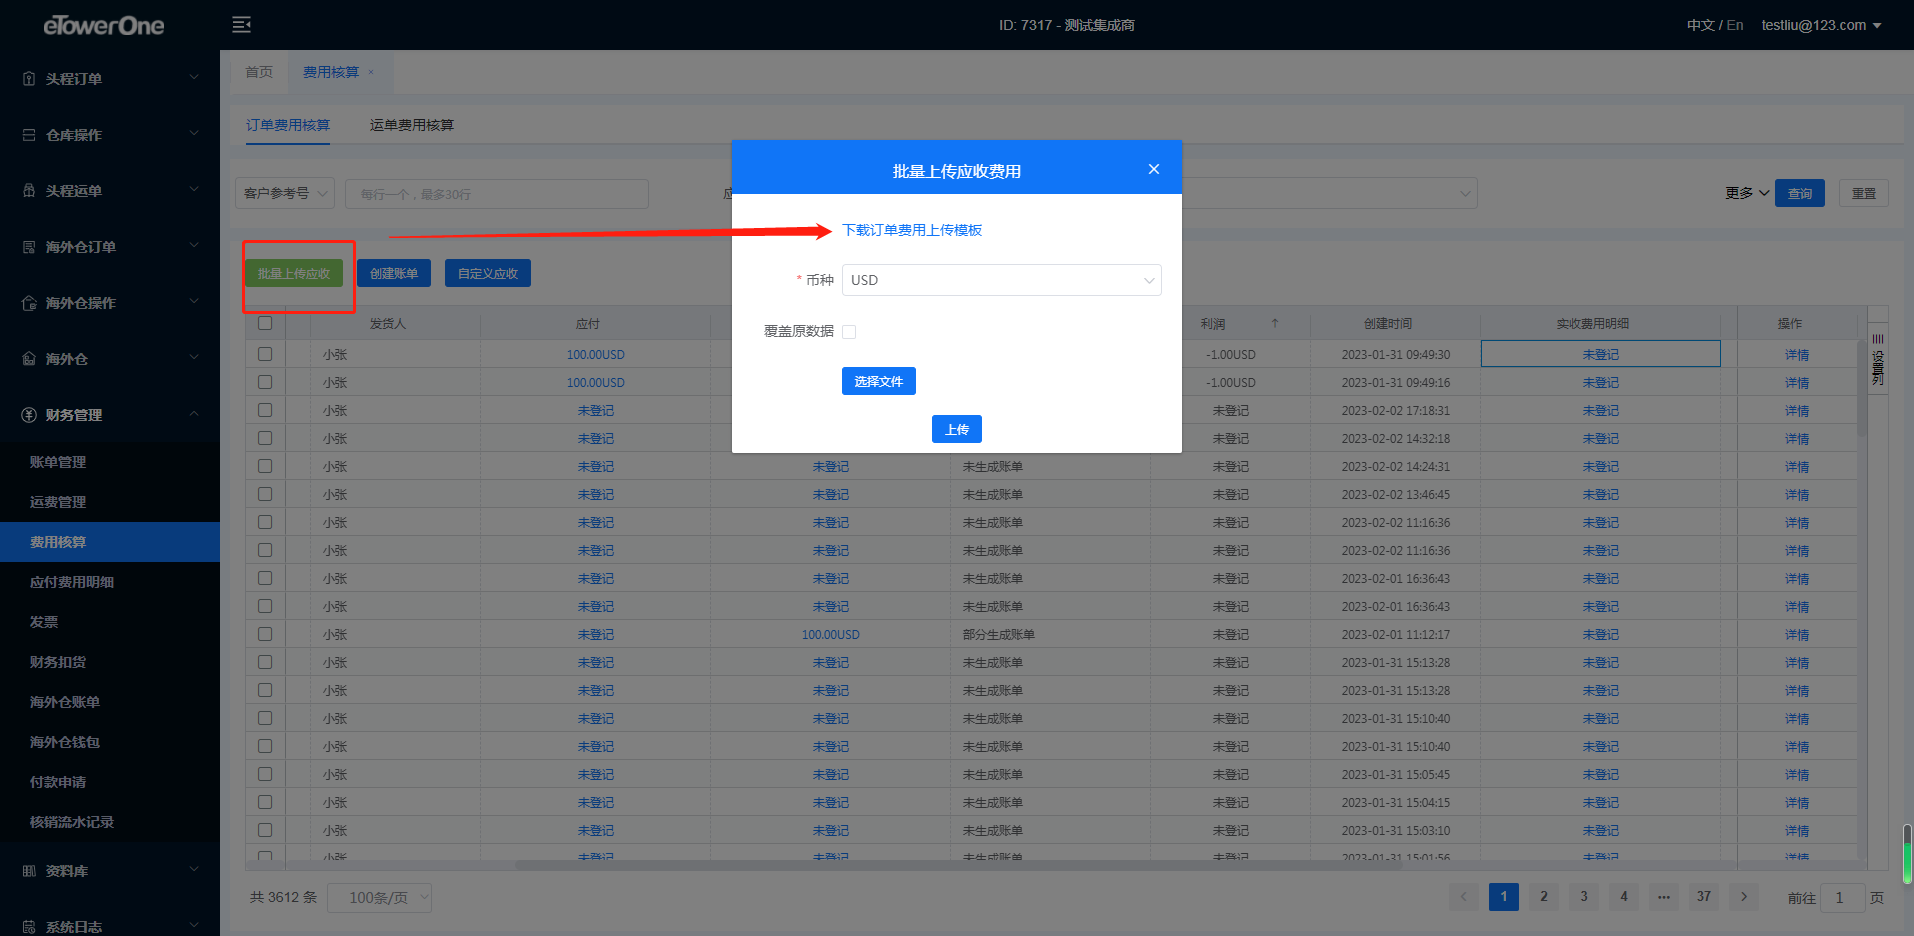Toggle the select-all checkbox in table header
Image resolution: width=1914 pixels, height=936 pixels.
(265, 323)
